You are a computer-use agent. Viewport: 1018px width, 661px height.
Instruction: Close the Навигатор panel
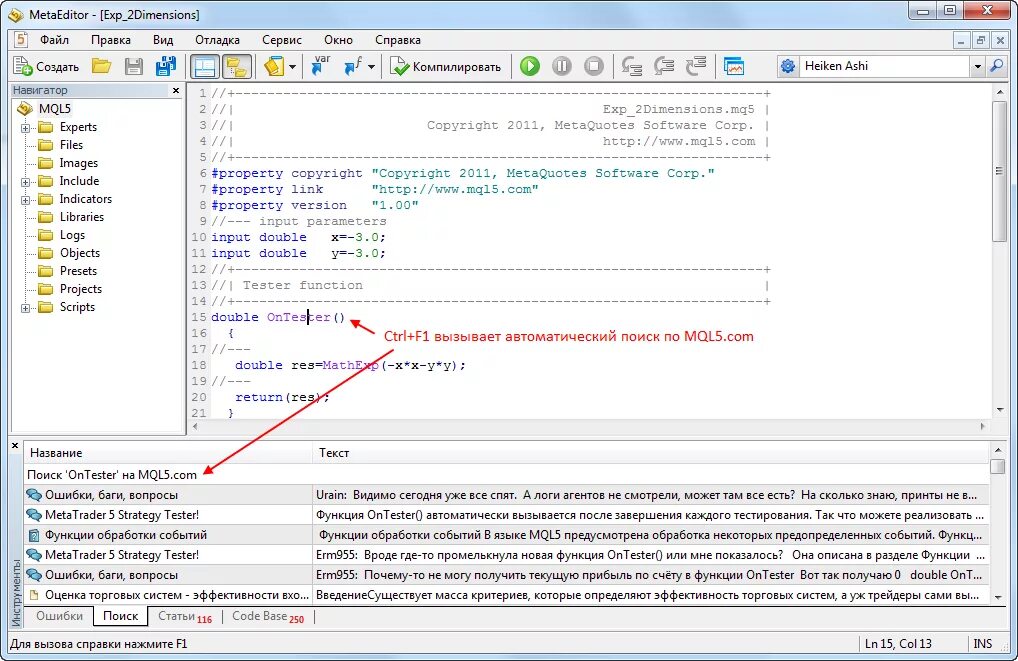(x=176, y=90)
